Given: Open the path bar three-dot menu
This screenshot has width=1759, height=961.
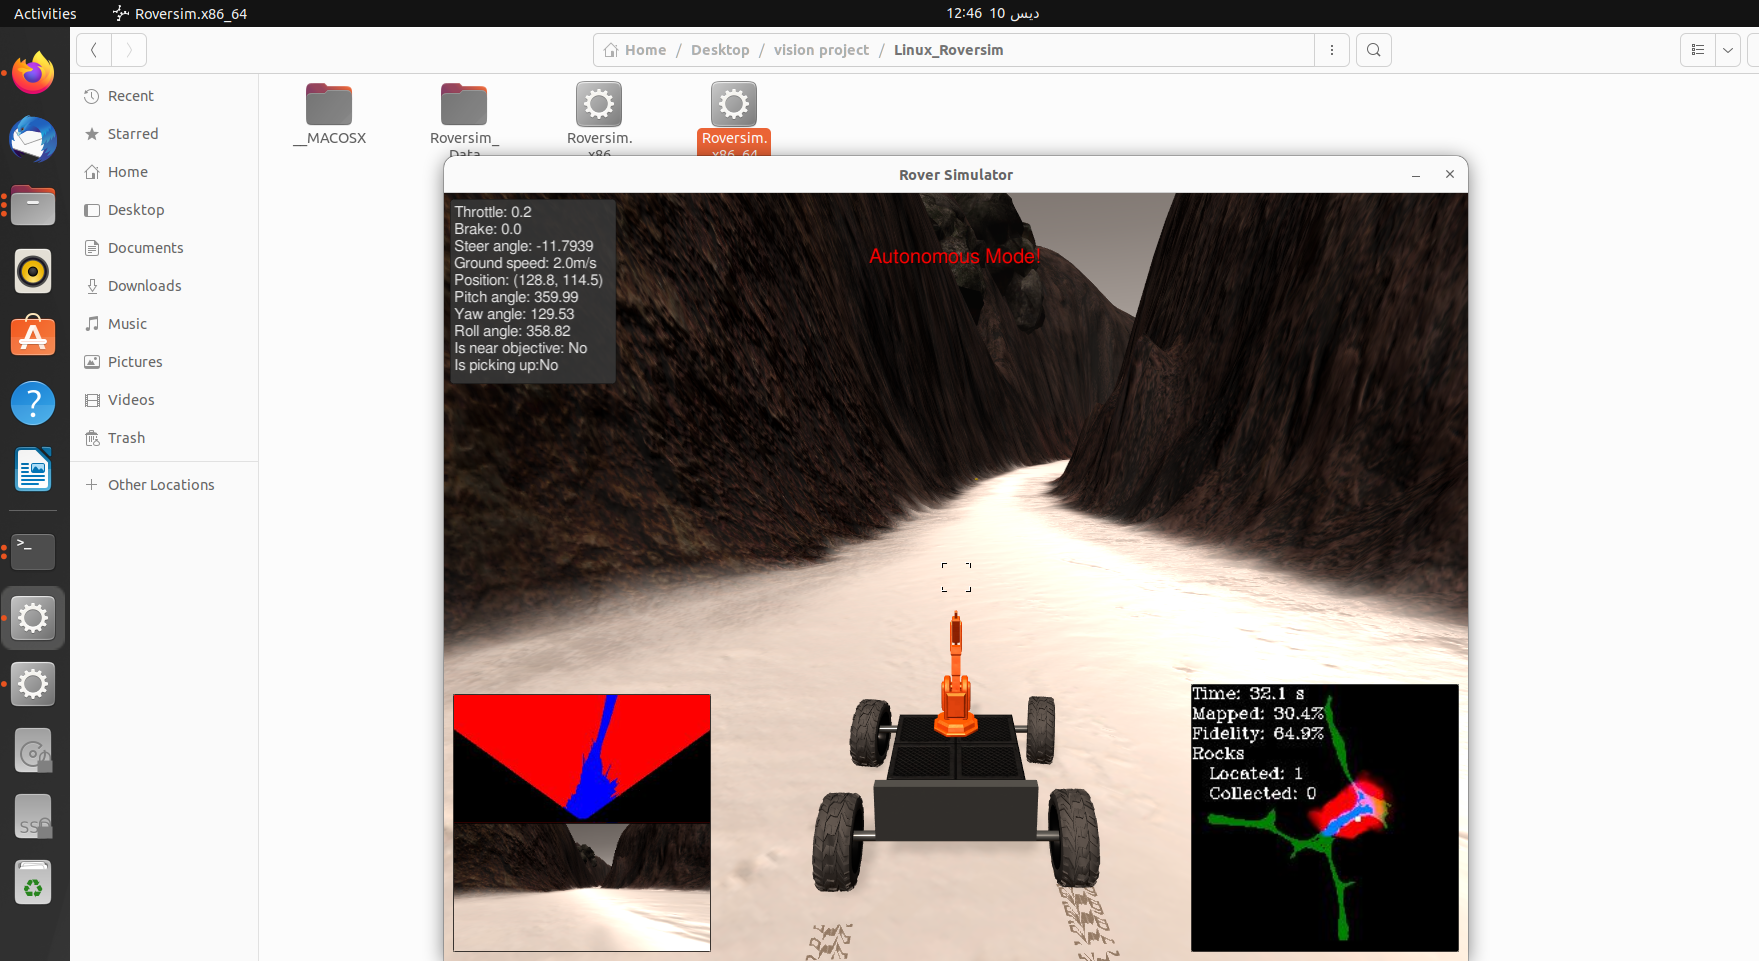Looking at the screenshot, I should 1332,50.
